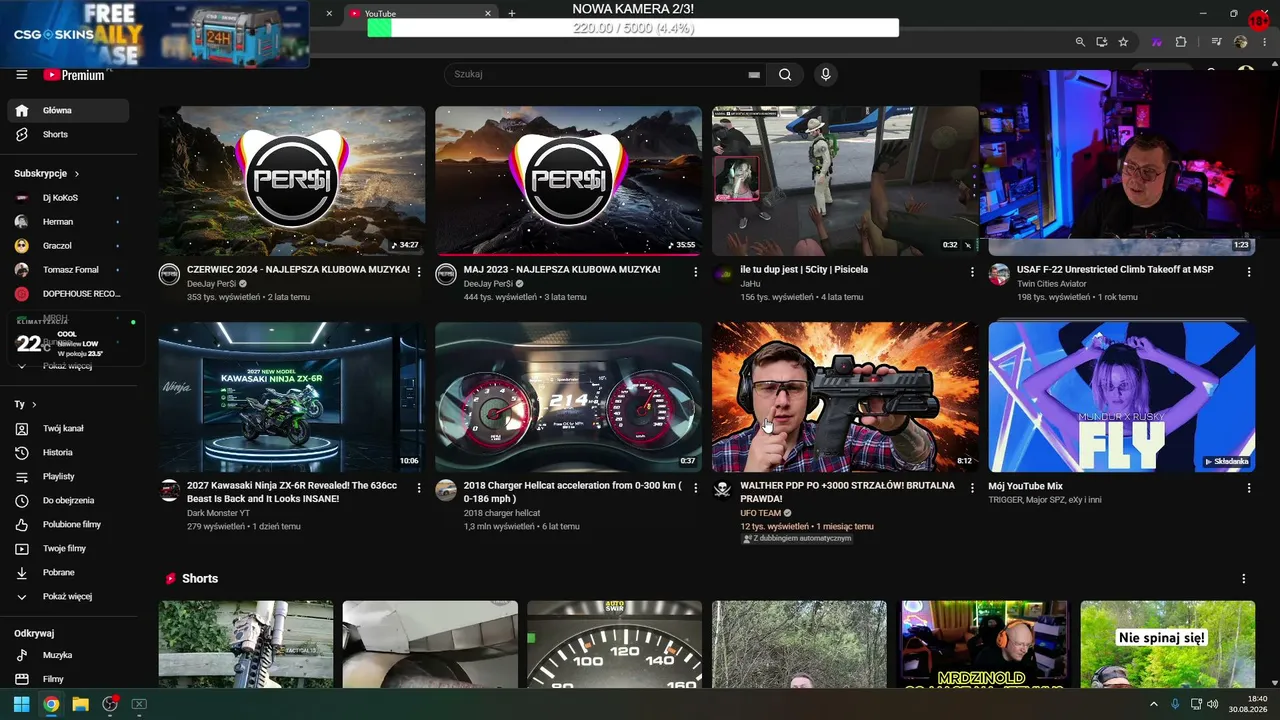Viewport: 1280px width, 720px height.
Task: Open Playlisty in sidebar
Action: point(68,476)
